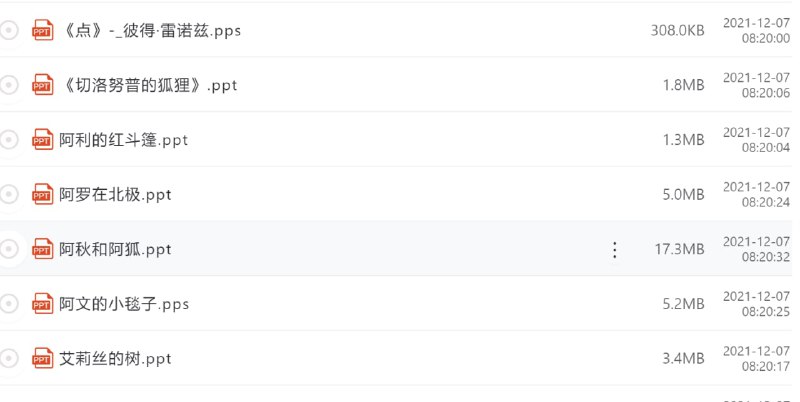
Task: Click the file name 艾莉丝的树.ppt
Action: click(x=116, y=358)
